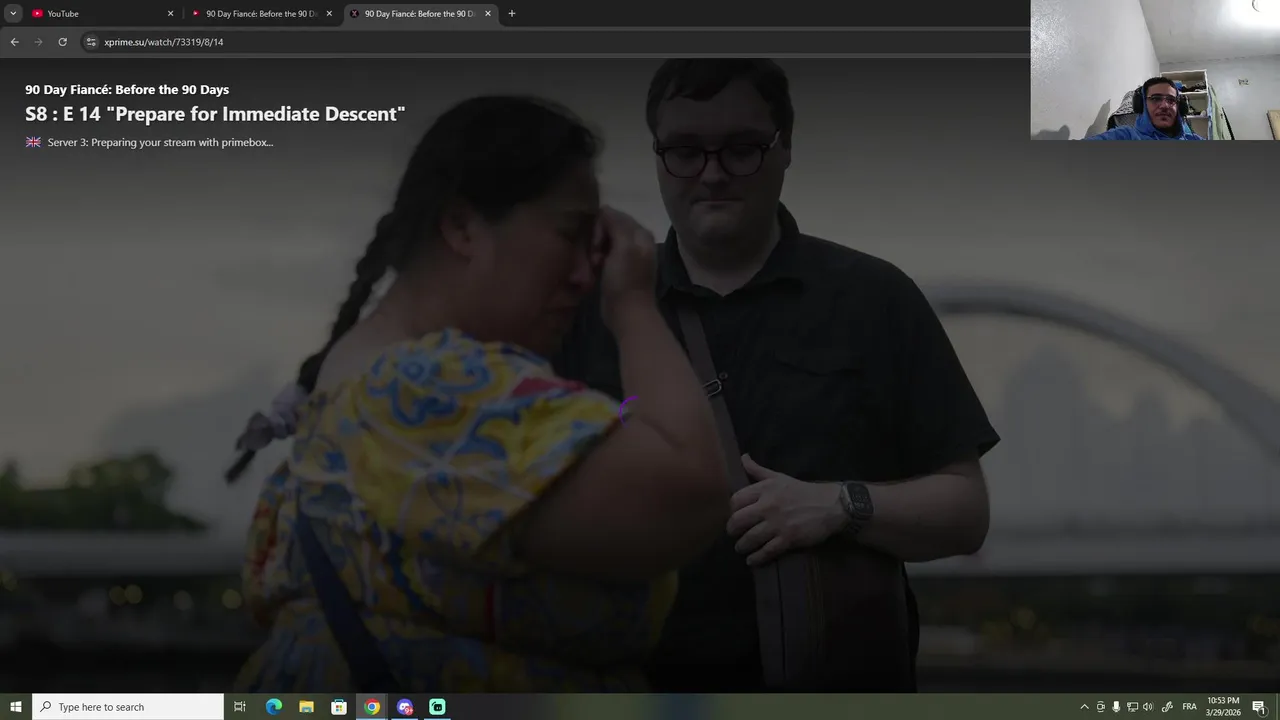
Task: Click the Server 3 preparing stream status text
Action: point(160,143)
